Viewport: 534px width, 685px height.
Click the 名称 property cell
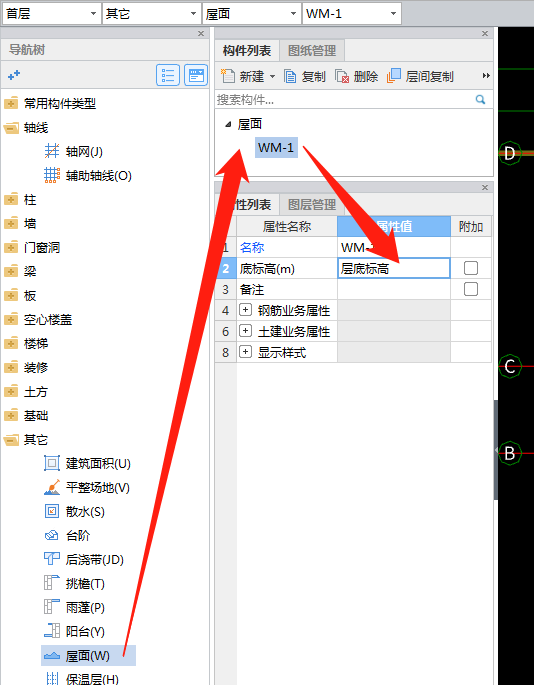pos(287,247)
